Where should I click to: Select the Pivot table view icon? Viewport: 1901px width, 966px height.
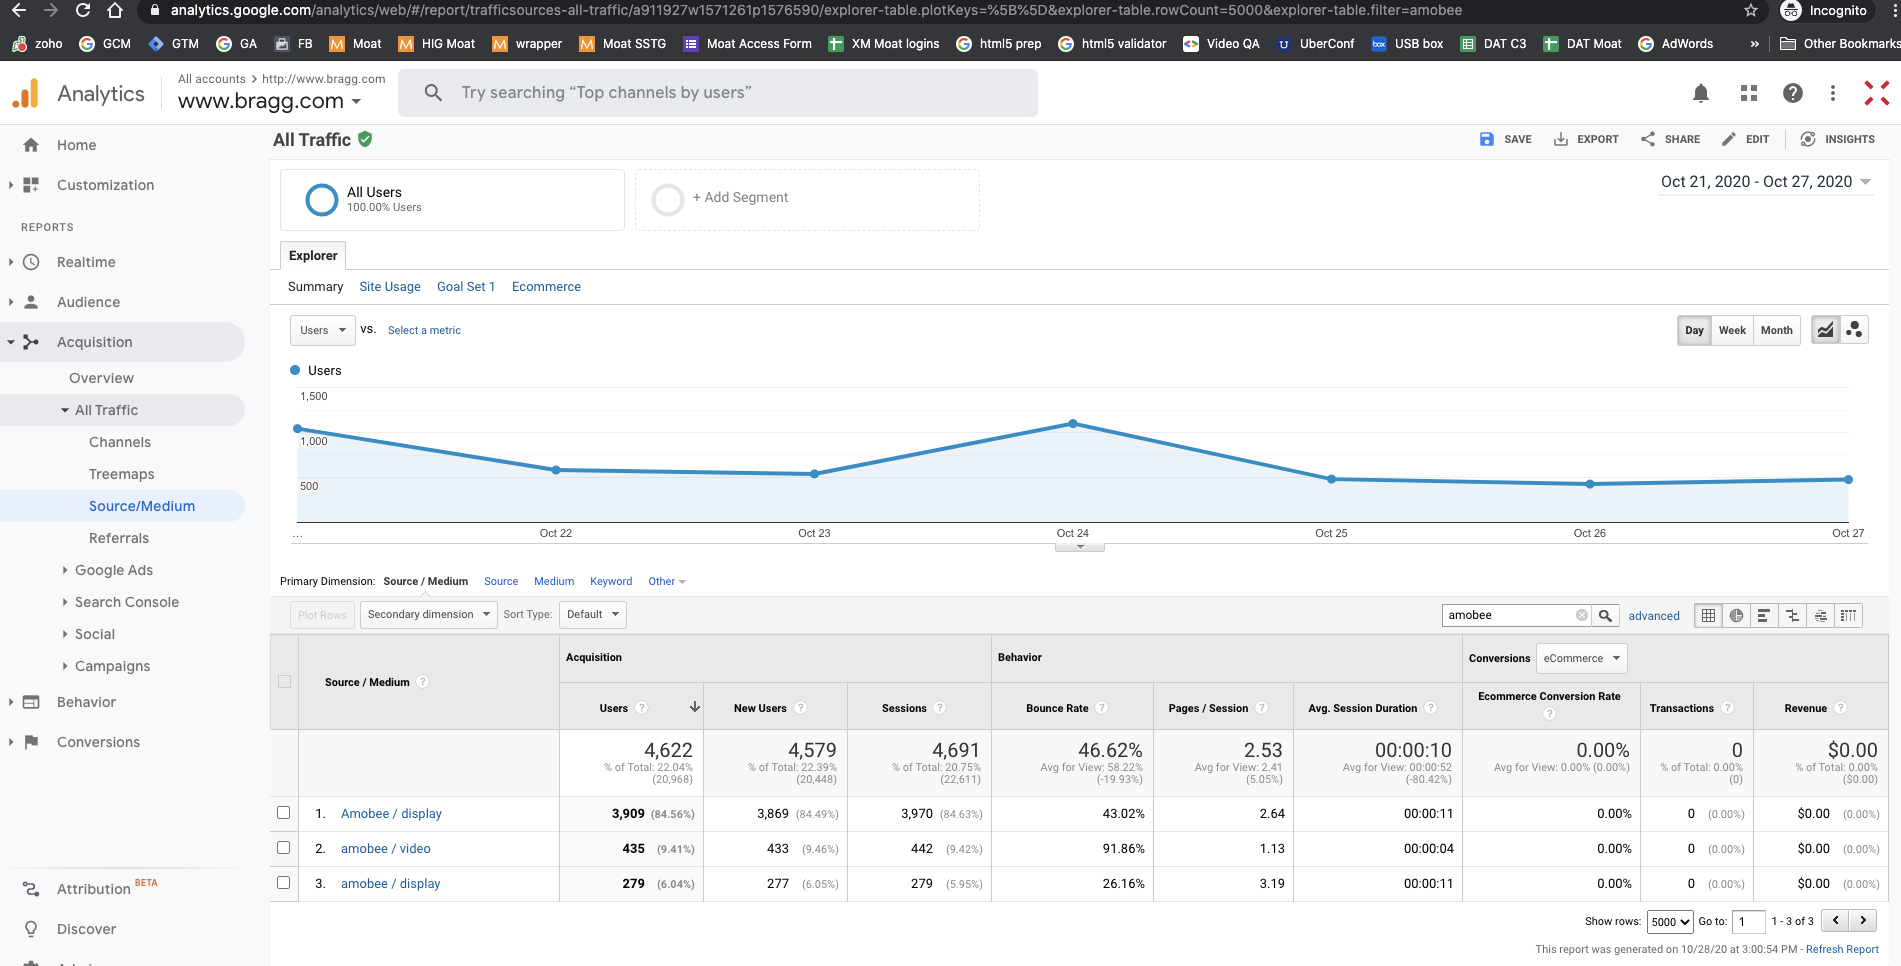(x=1848, y=615)
